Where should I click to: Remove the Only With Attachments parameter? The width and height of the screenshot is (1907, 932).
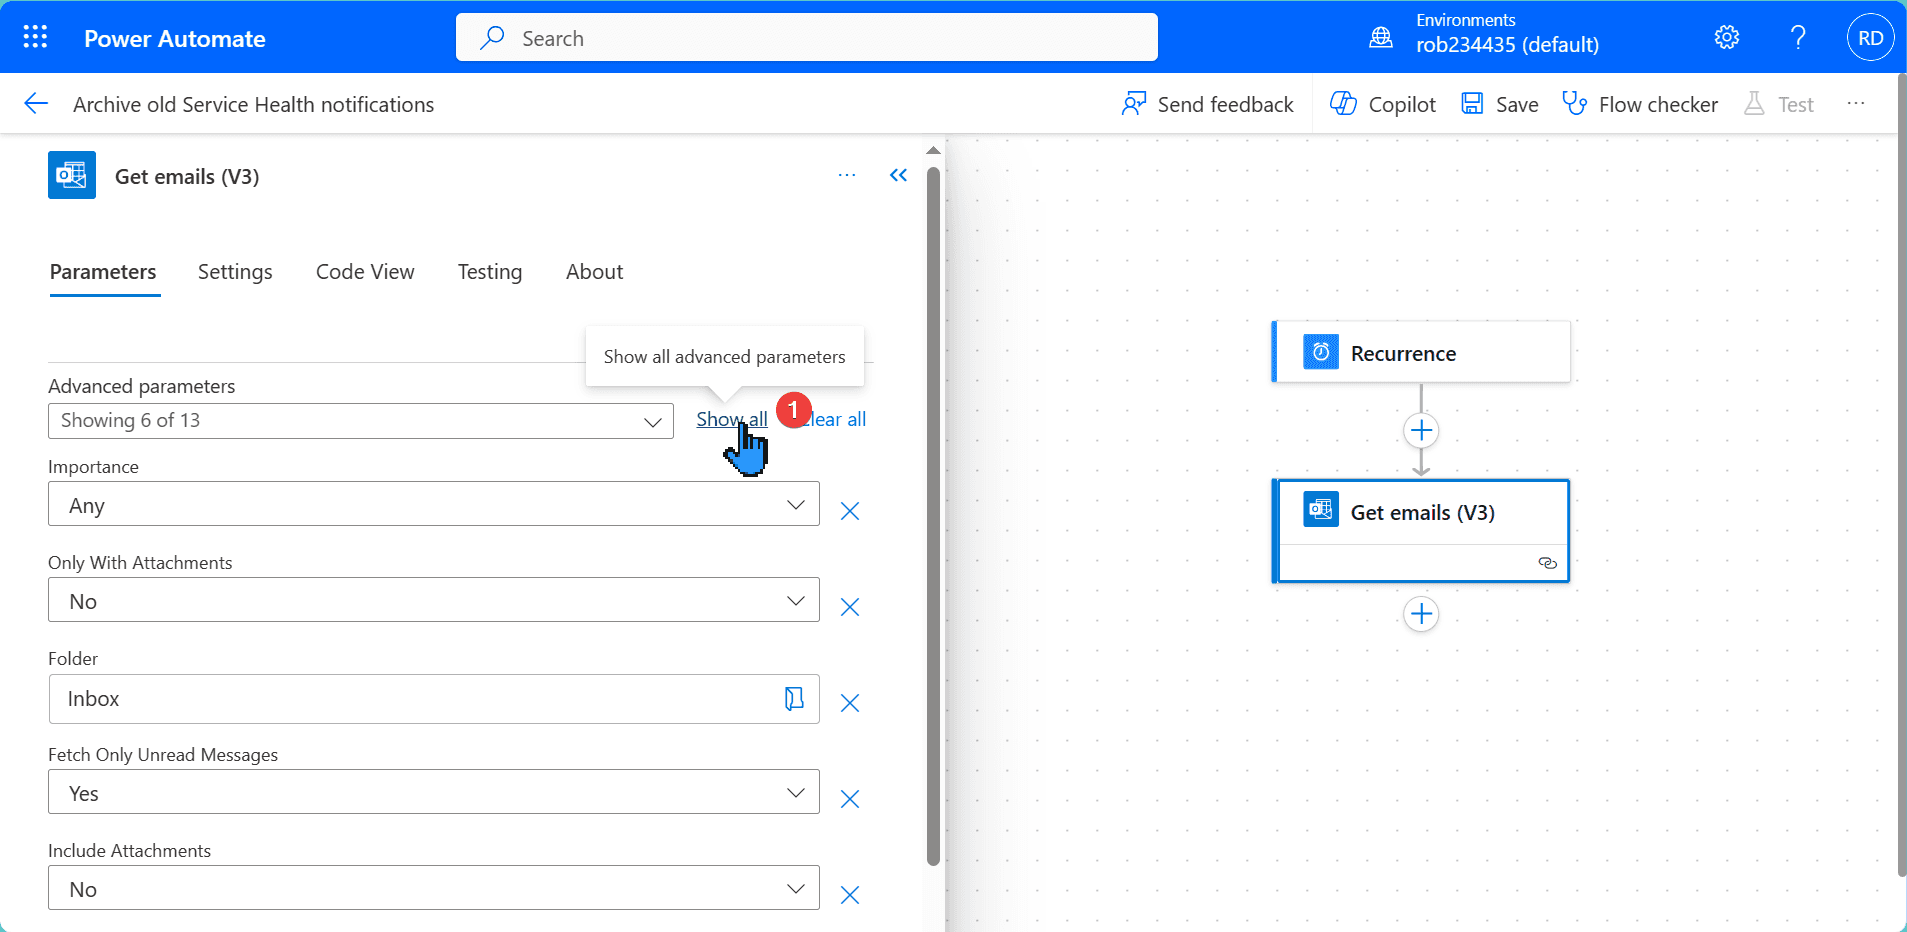tap(850, 607)
